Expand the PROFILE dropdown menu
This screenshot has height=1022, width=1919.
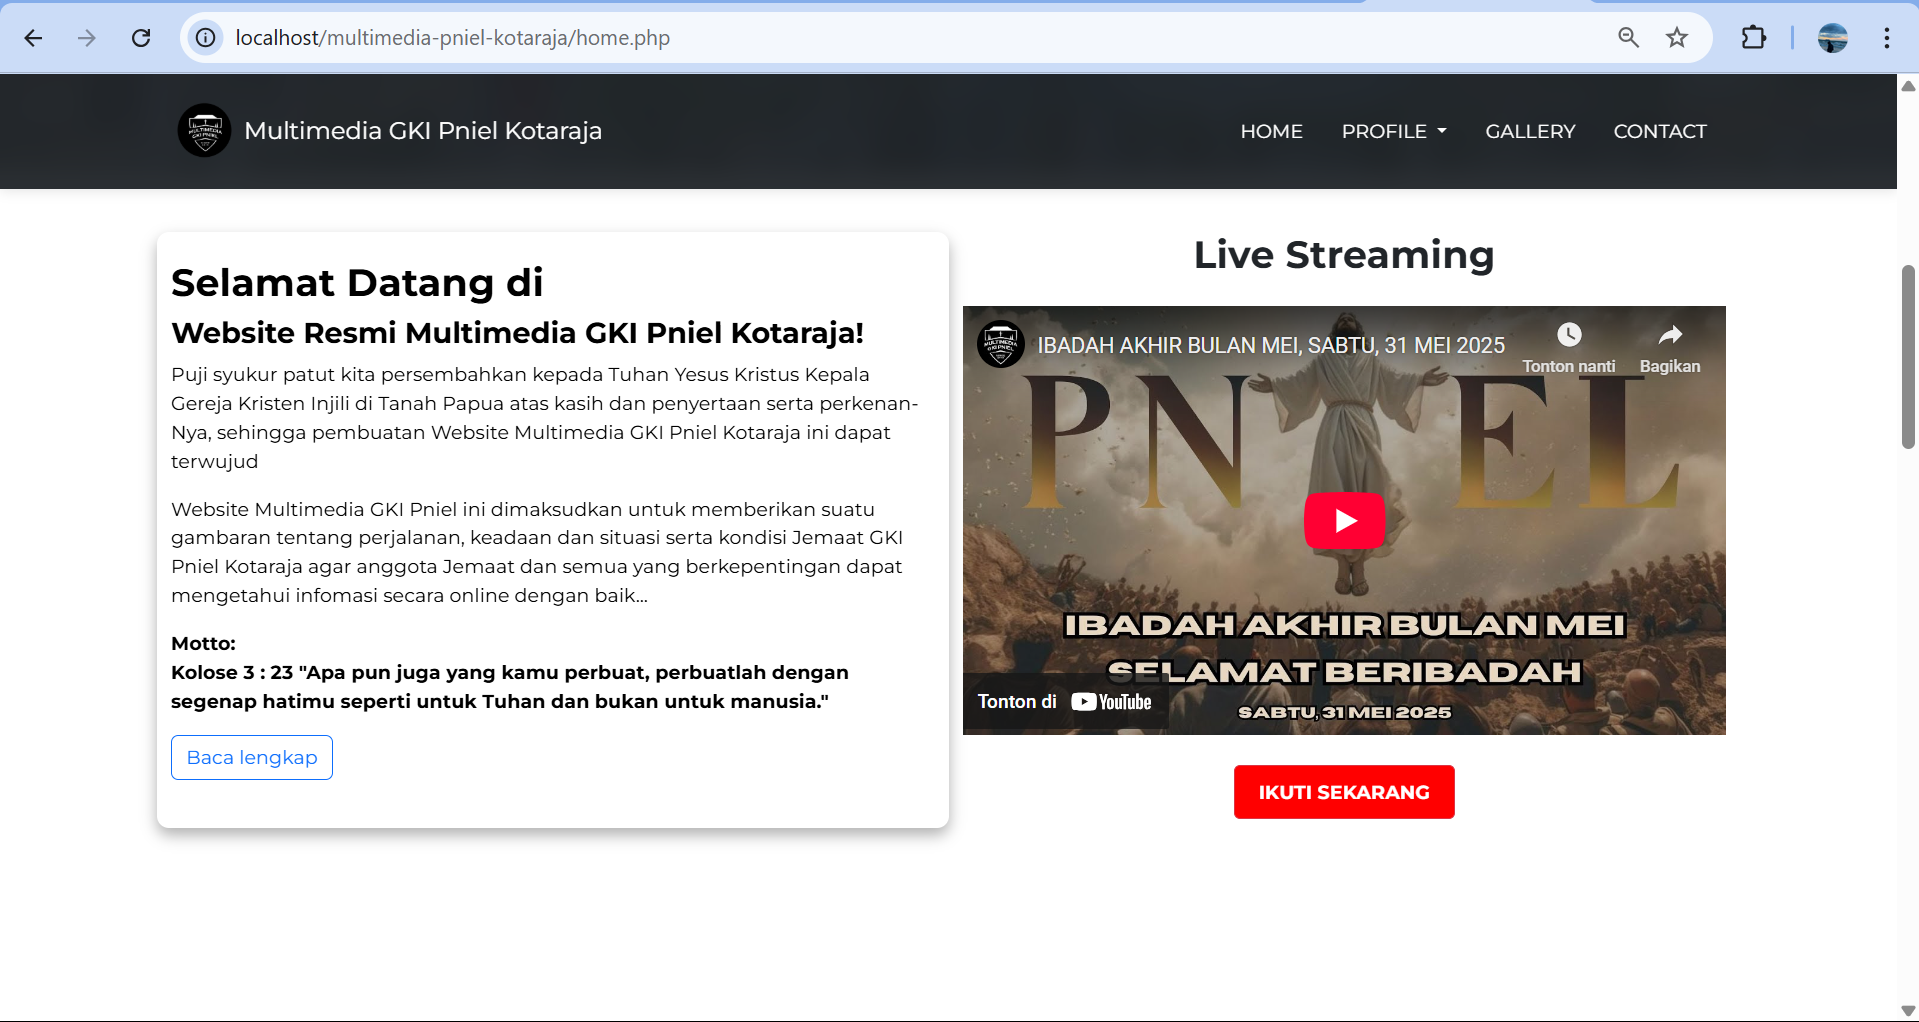[x=1394, y=131]
